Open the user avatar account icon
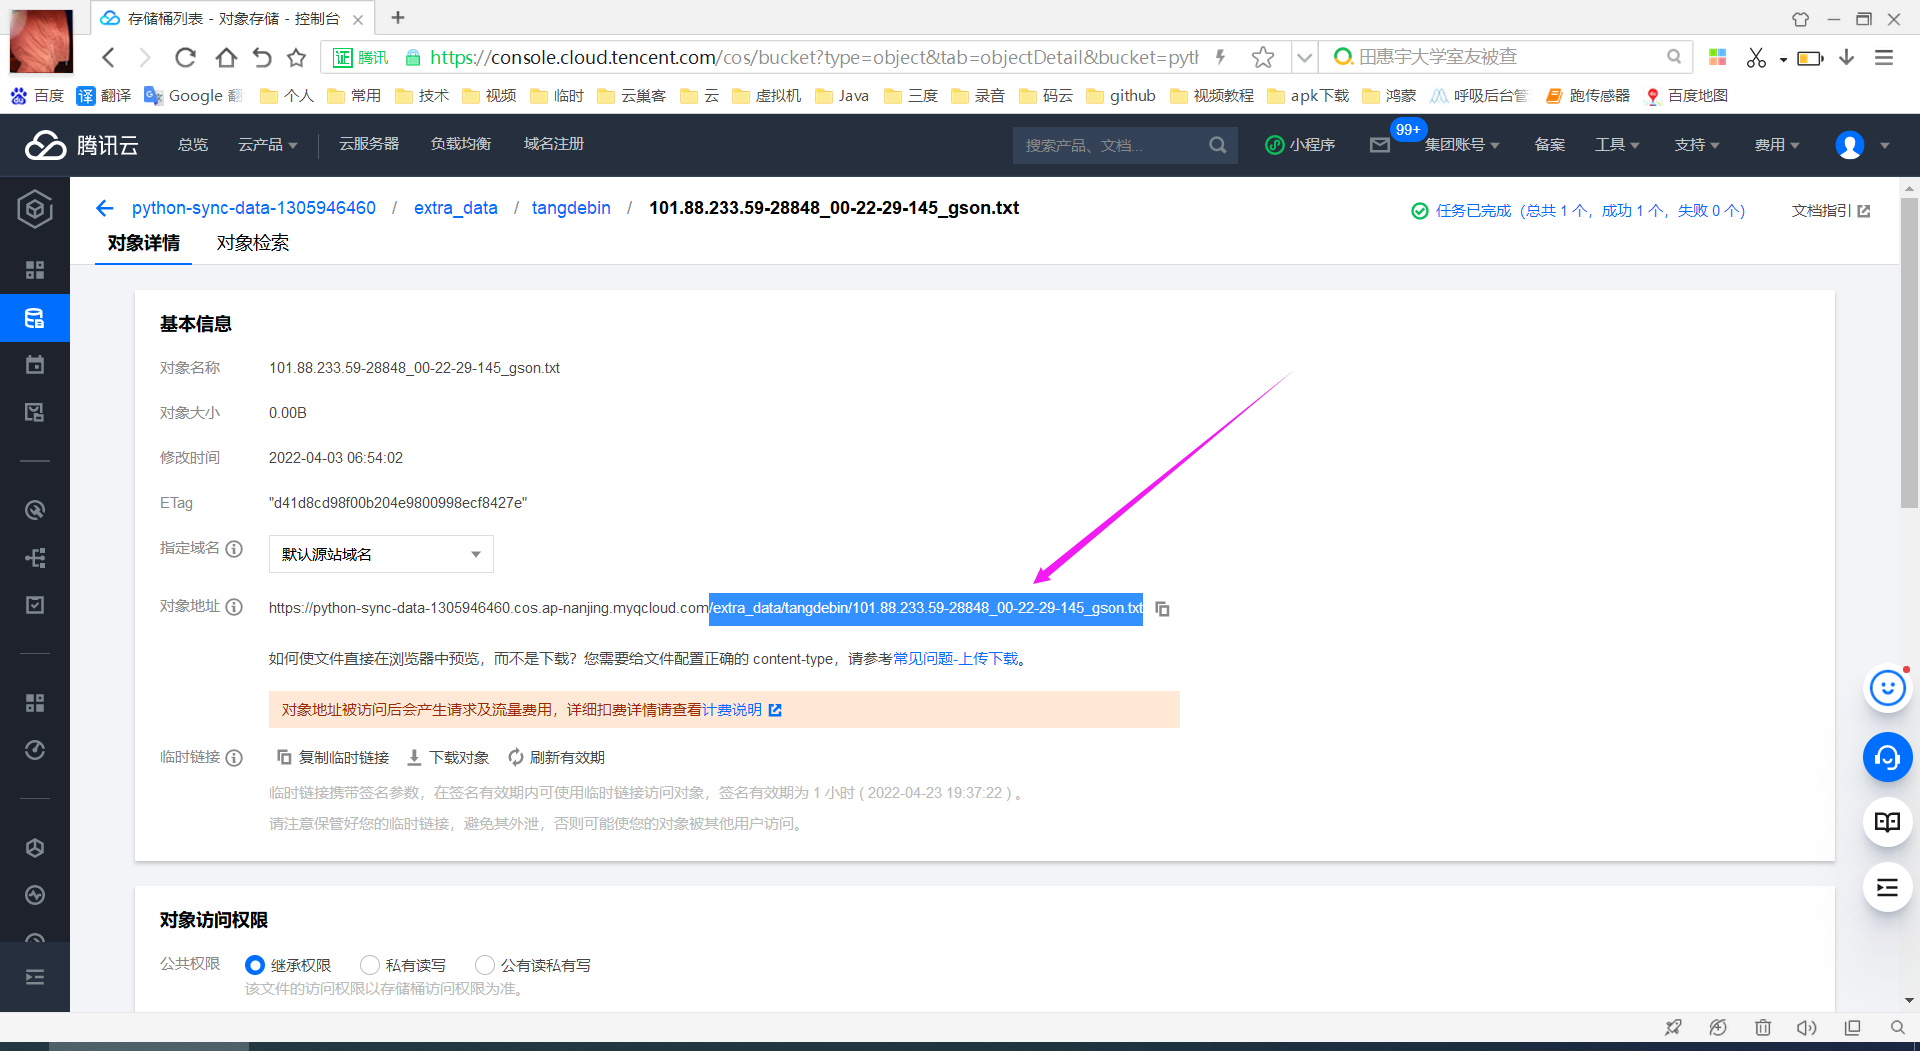This screenshot has width=1920, height=1051. [1850, 145]
